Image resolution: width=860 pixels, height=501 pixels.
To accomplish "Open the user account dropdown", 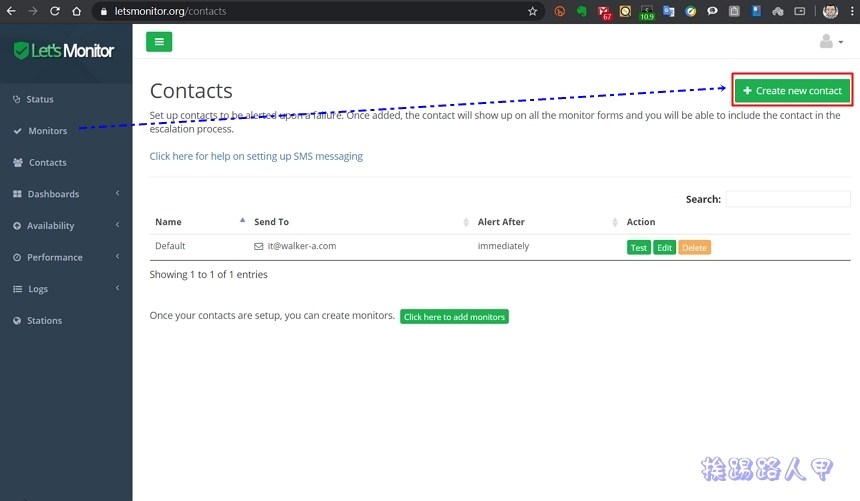I will coord(831,41).
